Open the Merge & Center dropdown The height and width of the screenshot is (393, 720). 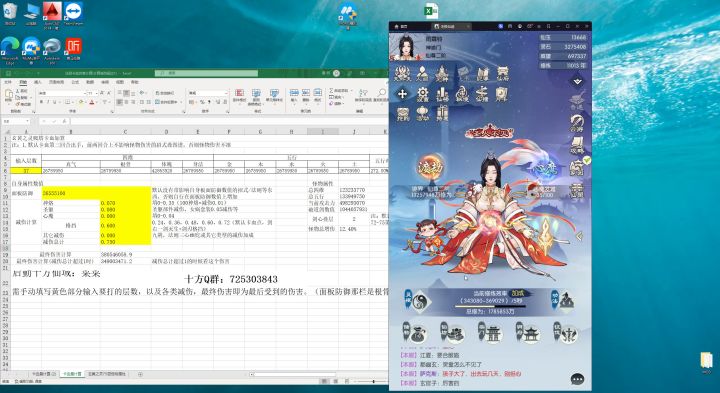[181, 102]
